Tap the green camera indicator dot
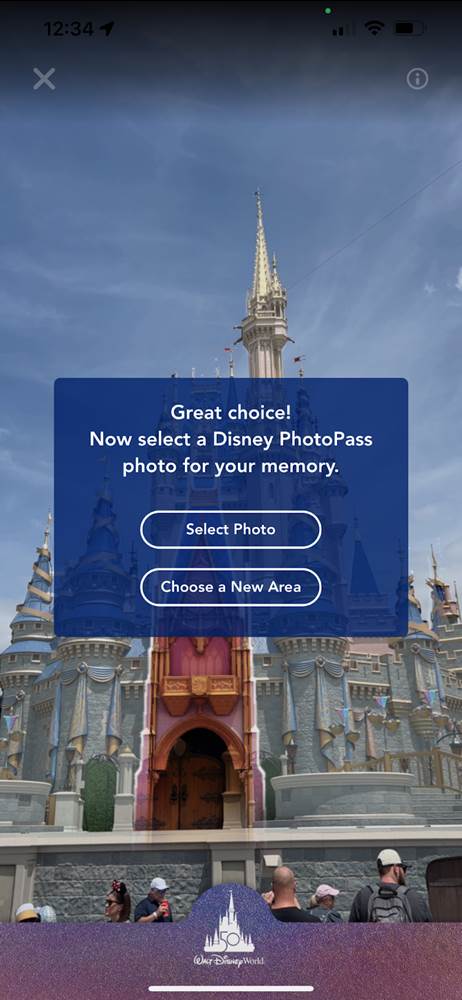Viewport: 462px width, 1000px height. pos(327,11)
